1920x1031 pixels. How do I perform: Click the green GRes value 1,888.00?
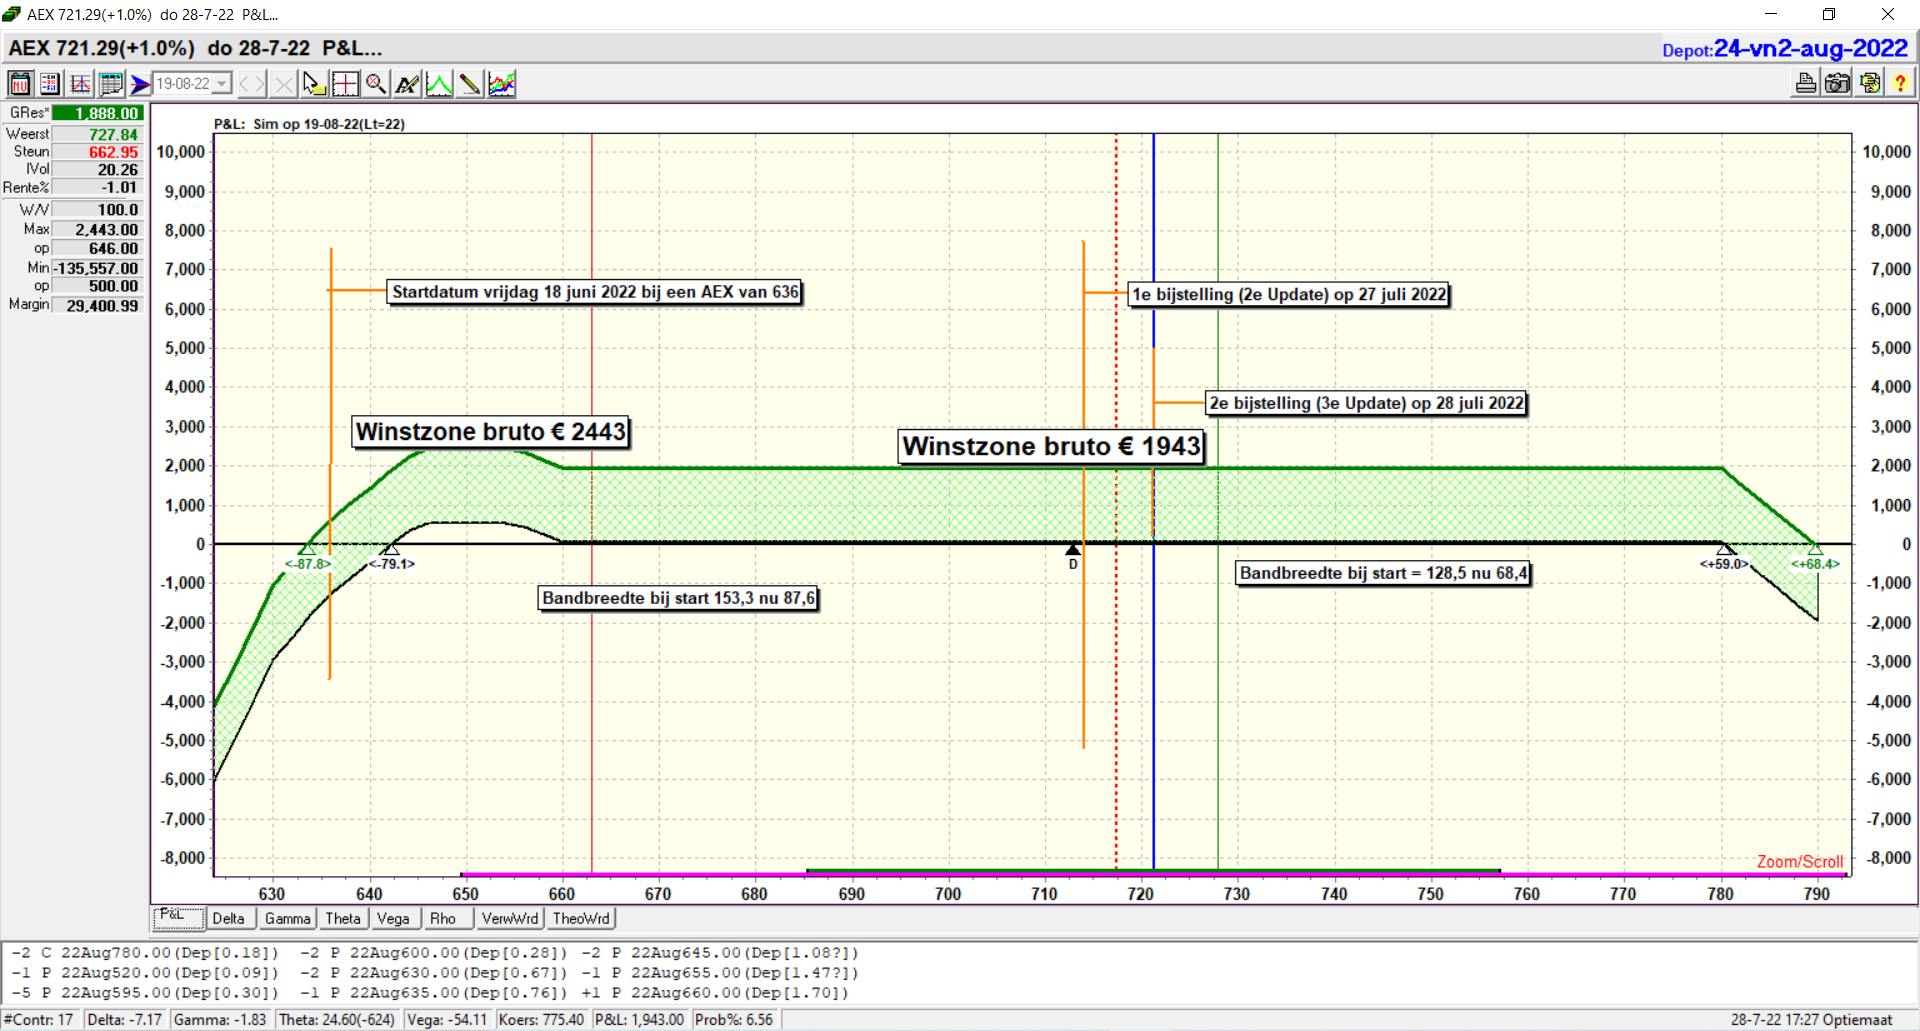[98, 113]
